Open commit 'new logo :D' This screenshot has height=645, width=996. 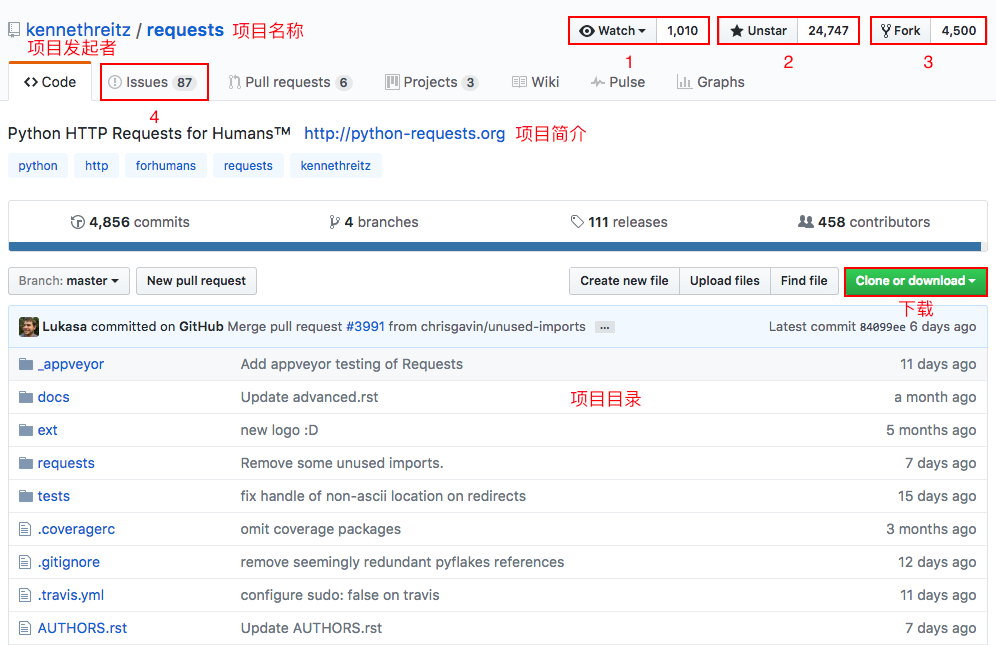click(x=279, y=430)
